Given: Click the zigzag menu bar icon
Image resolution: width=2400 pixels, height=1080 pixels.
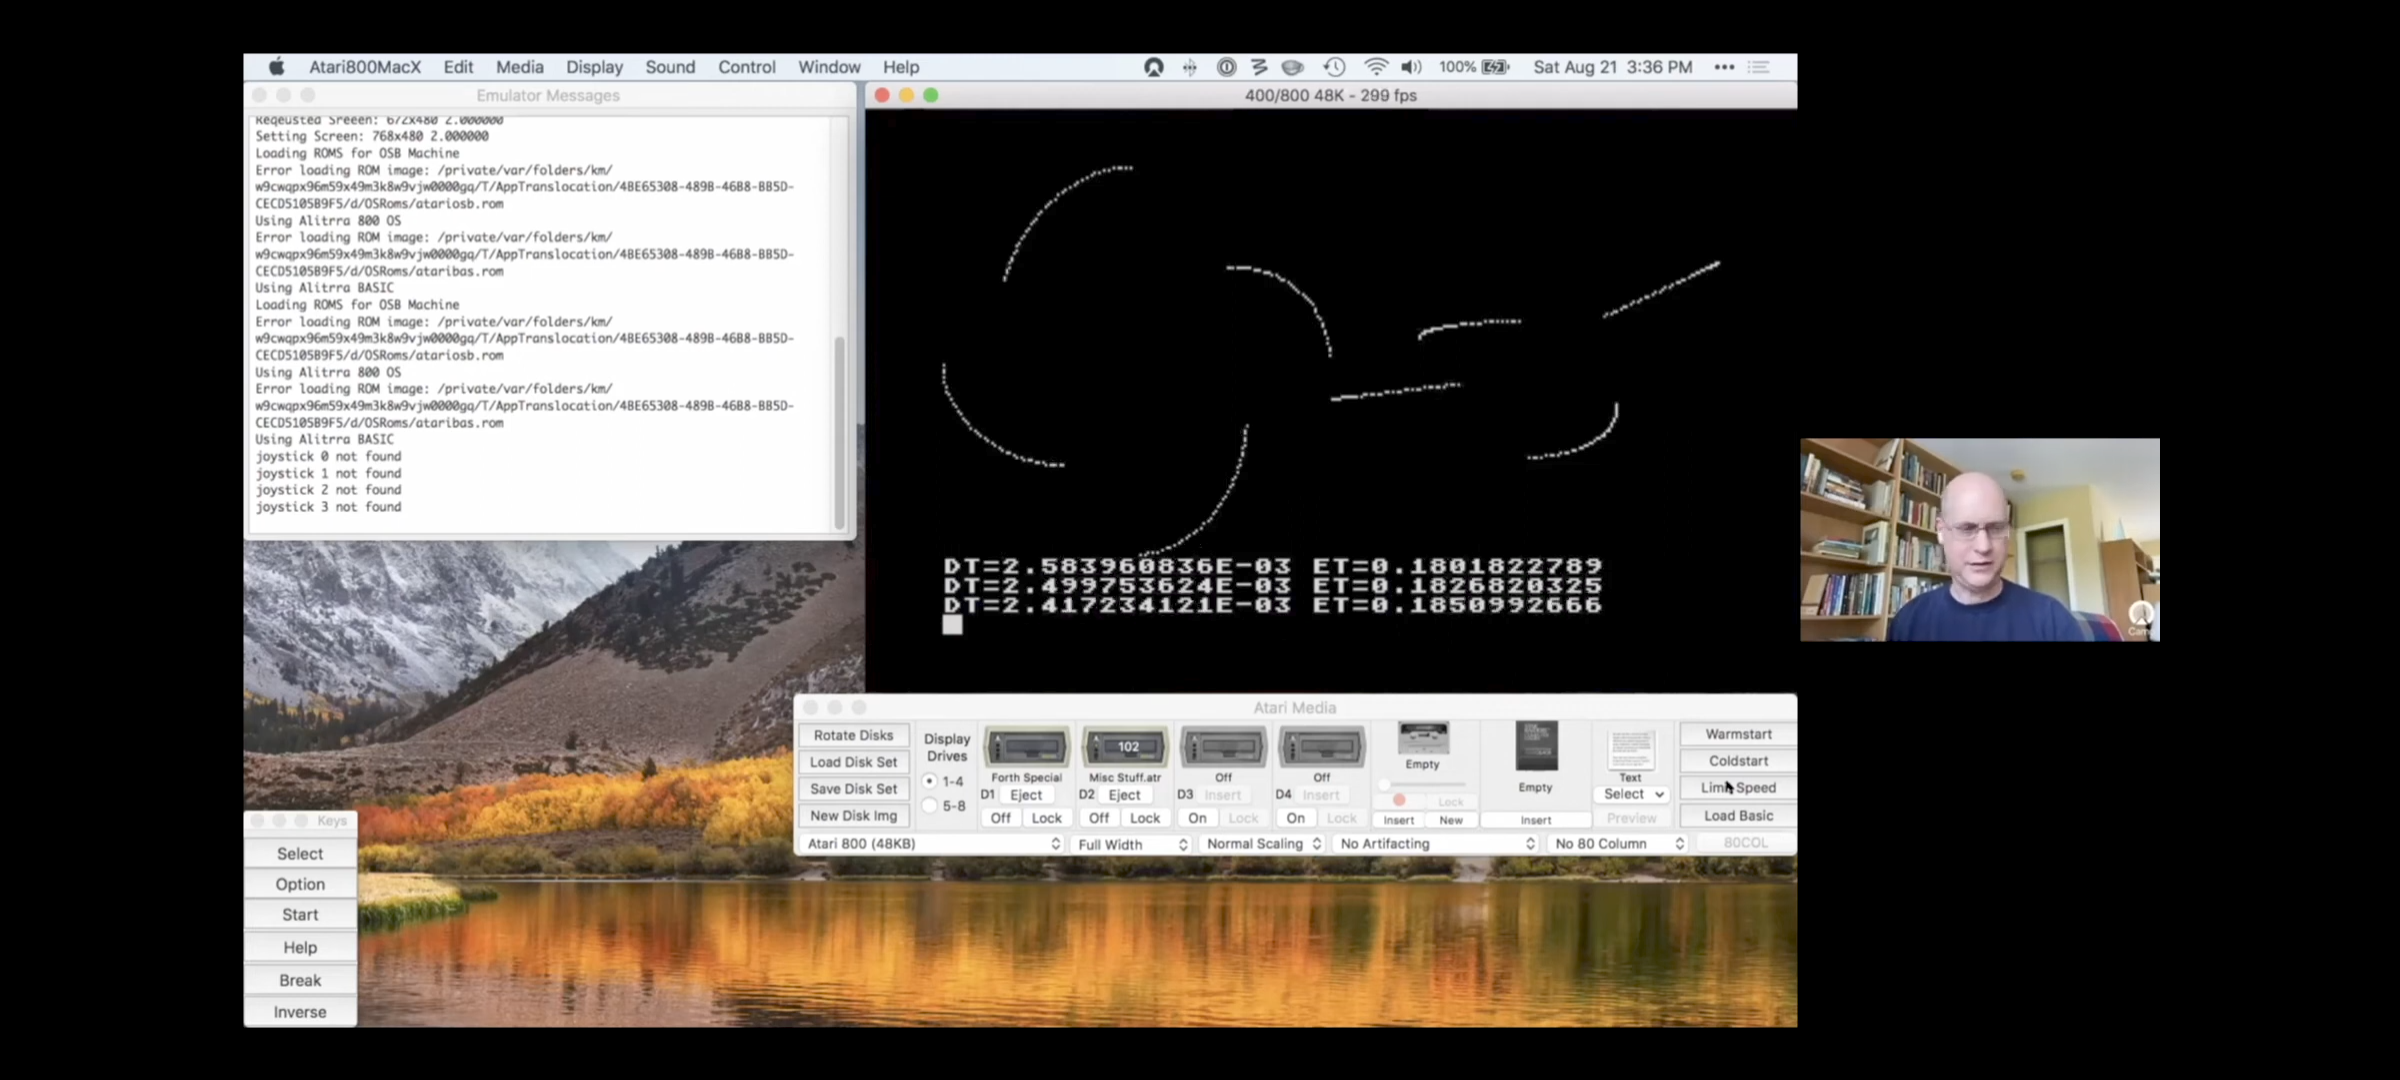Looking at the screenshot, I should [1259, 67].
